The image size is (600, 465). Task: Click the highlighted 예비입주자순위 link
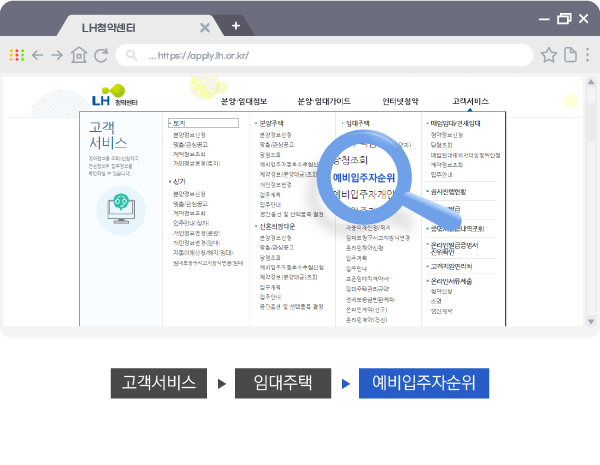(x=364, y=178)
